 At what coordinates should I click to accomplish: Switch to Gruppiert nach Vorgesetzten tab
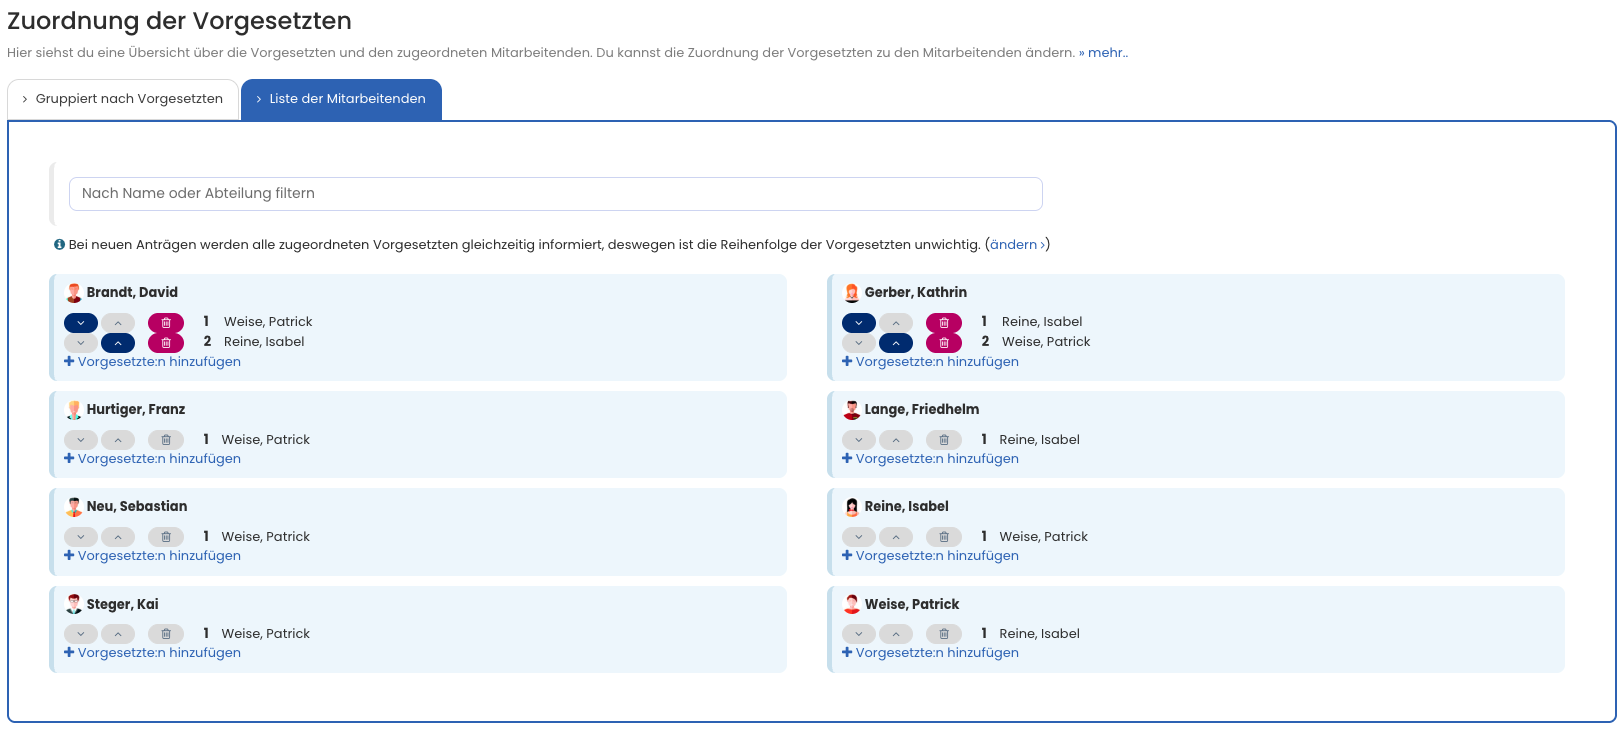tap(123, 99)
